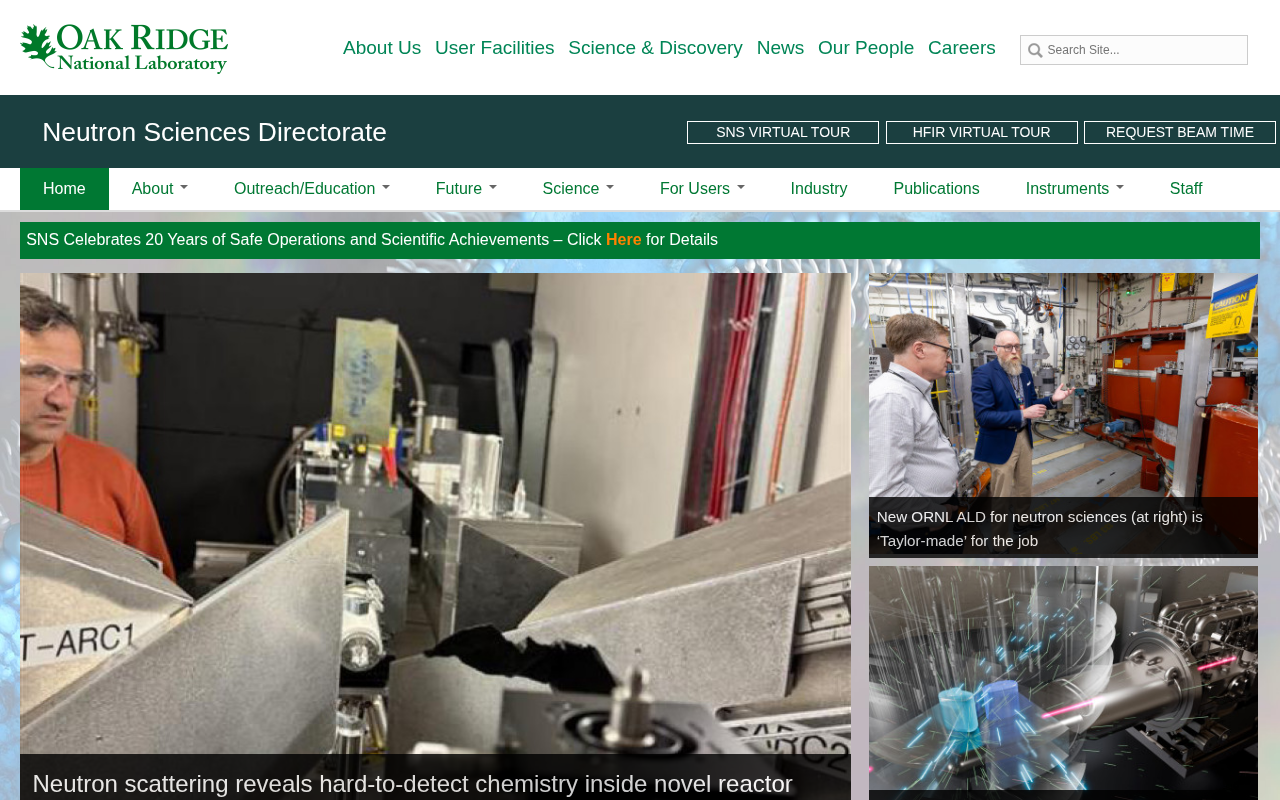Go to the Publications menu item
The height and width of the screenshot is (800, 1280).
point(937,189)
